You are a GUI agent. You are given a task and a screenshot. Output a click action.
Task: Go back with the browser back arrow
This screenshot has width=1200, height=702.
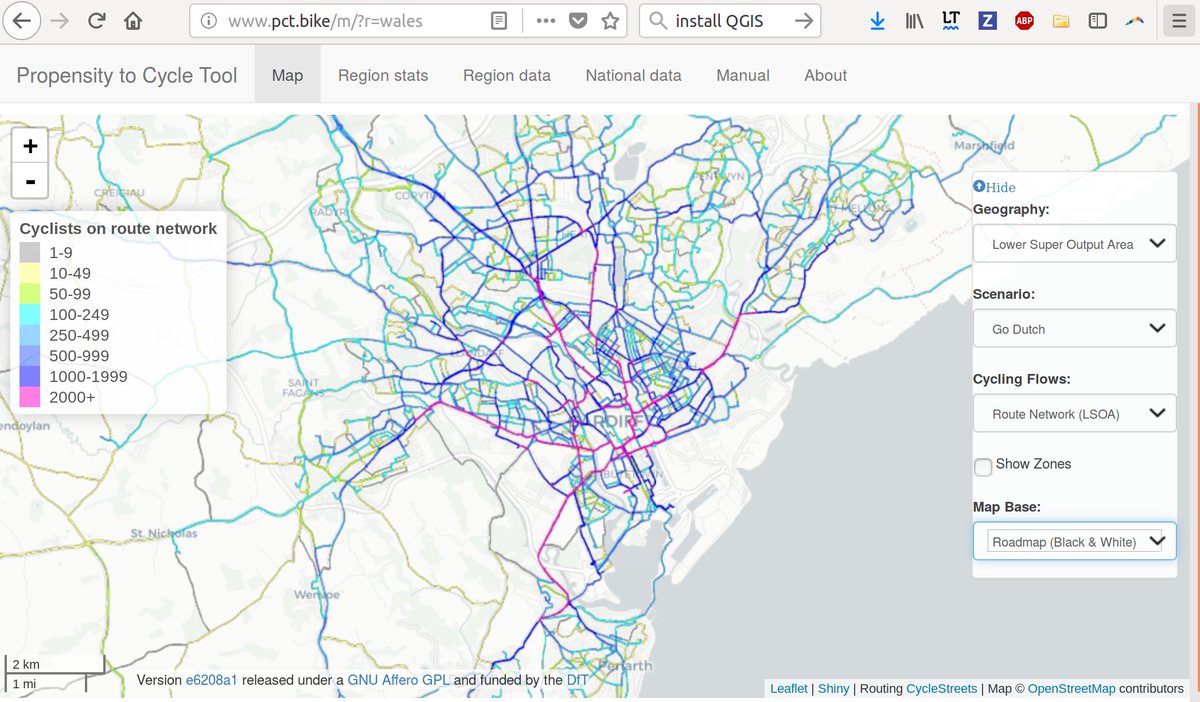(21, 21)
